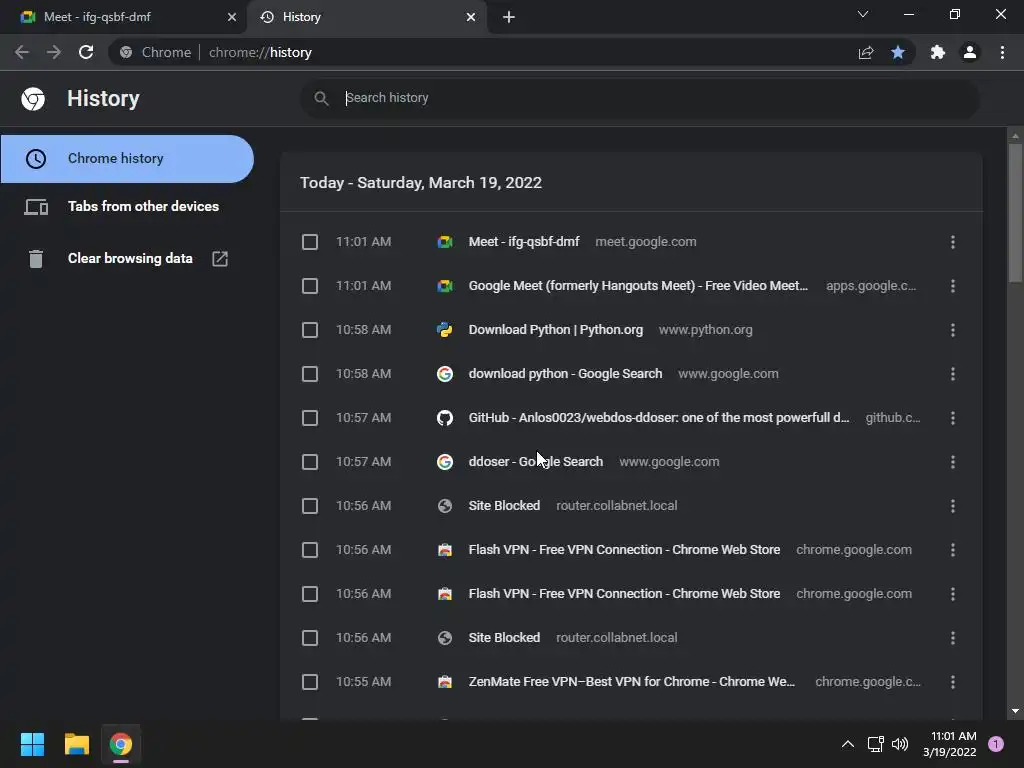The height and width of the screenshot is (768, 1024).
Task: Open the taskbar clock showing 11:01 AM
Action: coord(950,744)
